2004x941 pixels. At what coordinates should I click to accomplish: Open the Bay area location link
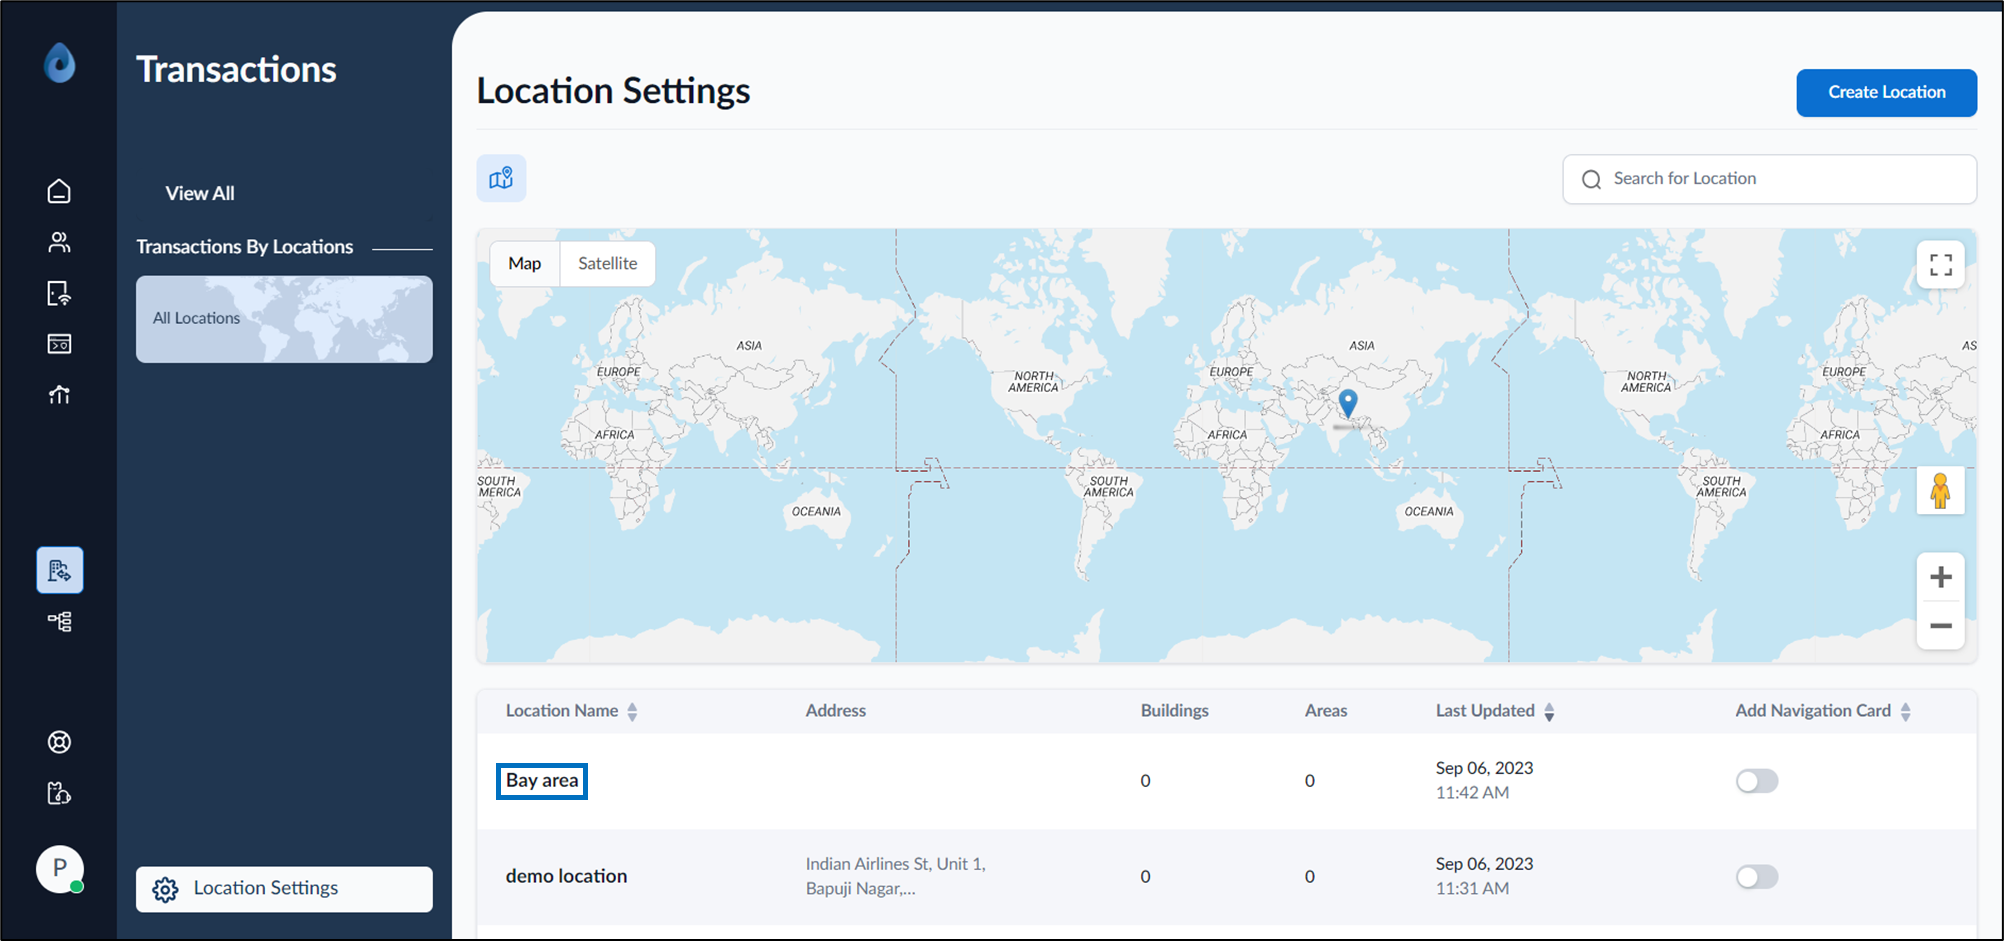542,781
